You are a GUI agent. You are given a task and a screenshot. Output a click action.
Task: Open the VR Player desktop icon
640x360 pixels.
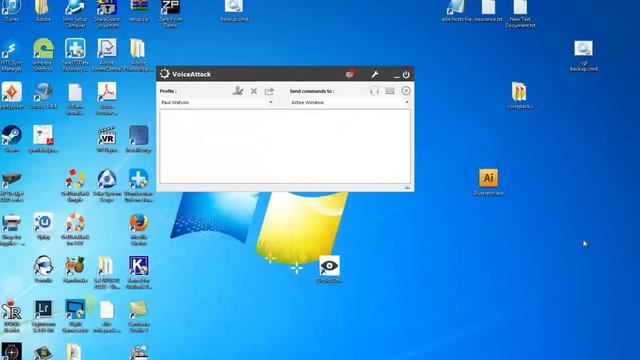click(x=107, y=139)
